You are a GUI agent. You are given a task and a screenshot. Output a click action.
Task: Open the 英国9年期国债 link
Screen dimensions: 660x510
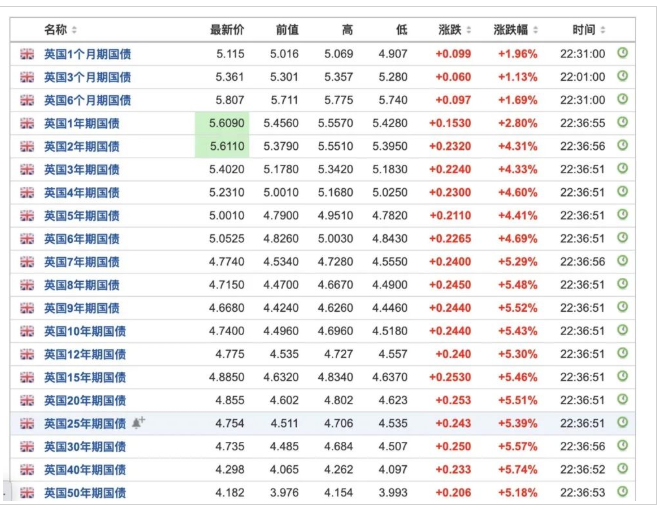coord(82,308)
